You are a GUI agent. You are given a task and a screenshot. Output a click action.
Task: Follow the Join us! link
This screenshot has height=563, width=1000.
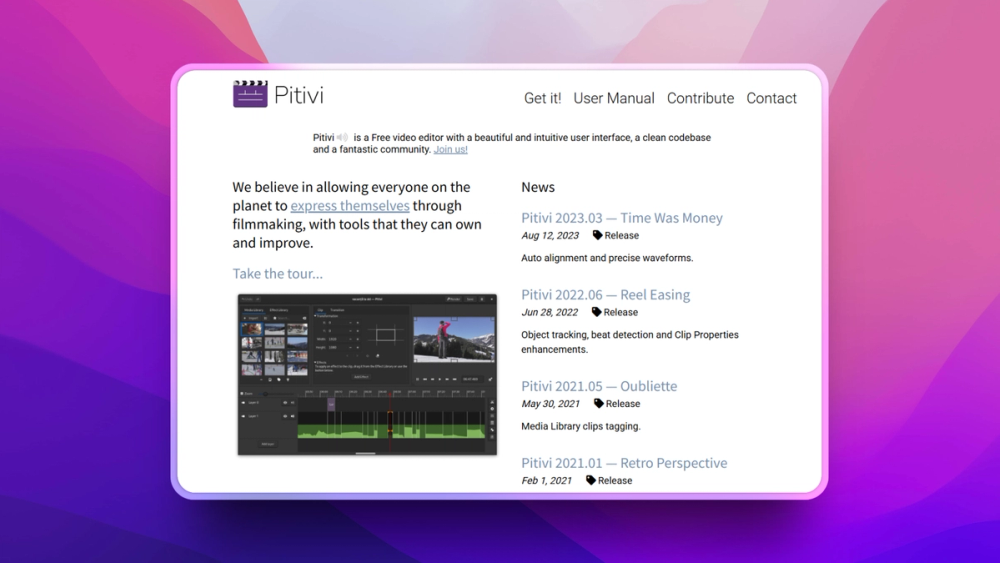coord(450,149)
